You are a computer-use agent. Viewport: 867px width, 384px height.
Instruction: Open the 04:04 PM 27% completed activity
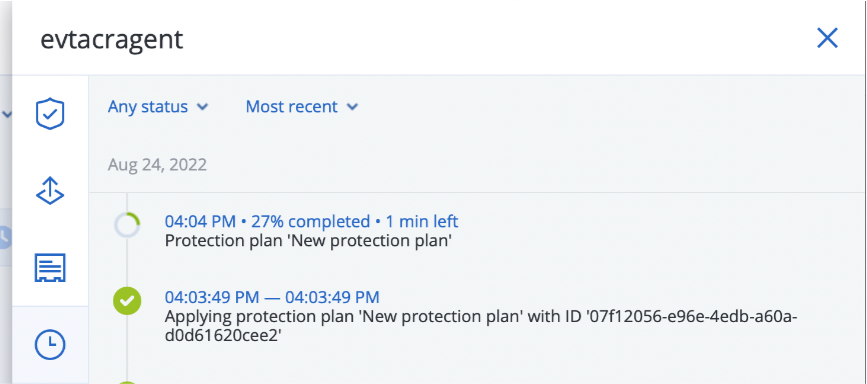point(311,221)
